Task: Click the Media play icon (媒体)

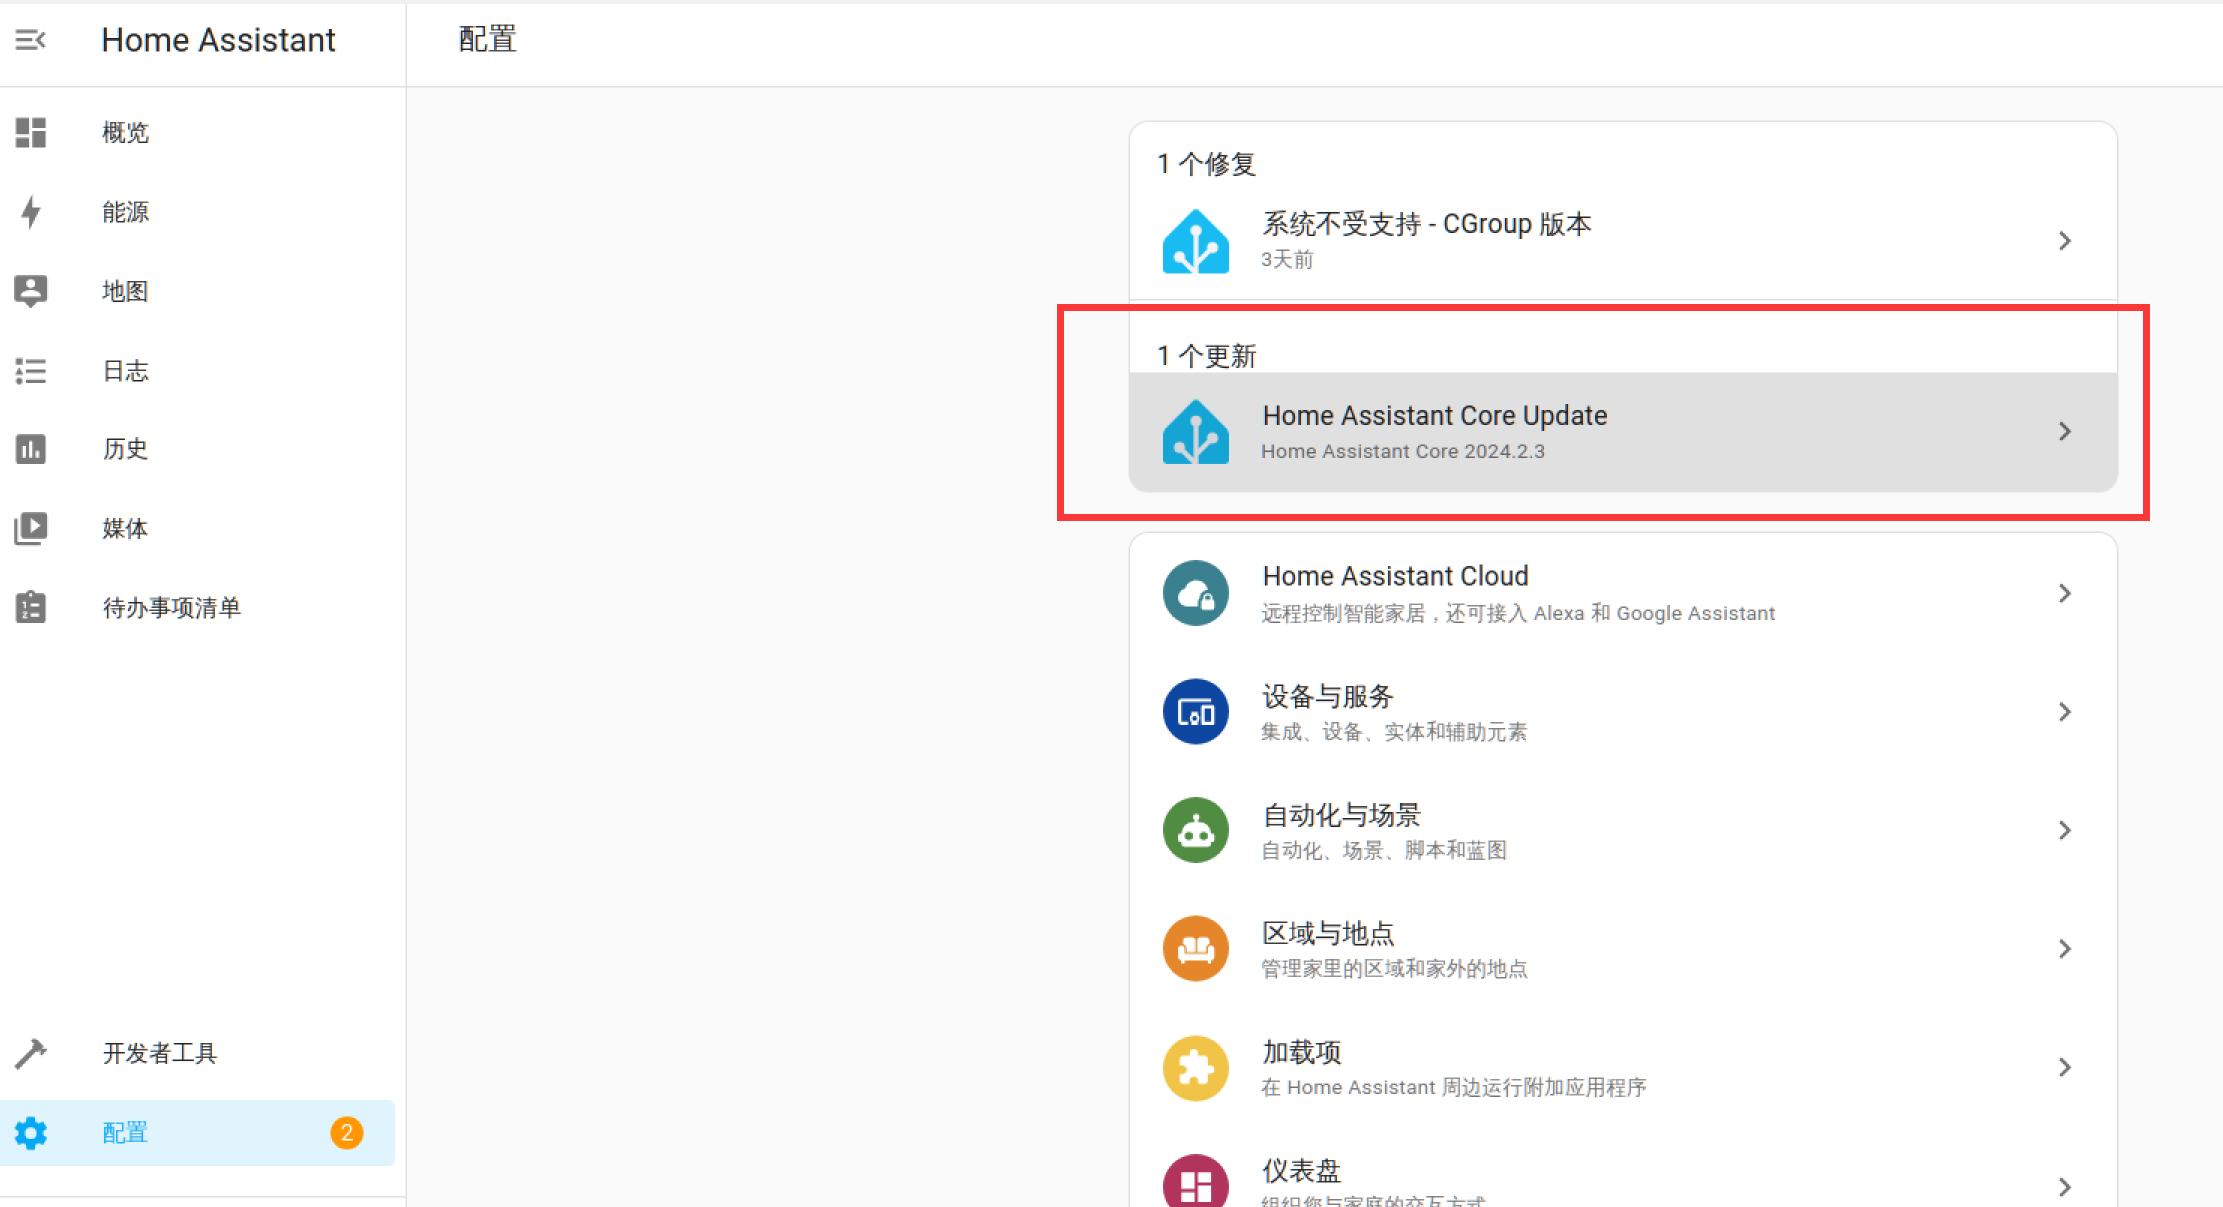Action: coord(31,528)
